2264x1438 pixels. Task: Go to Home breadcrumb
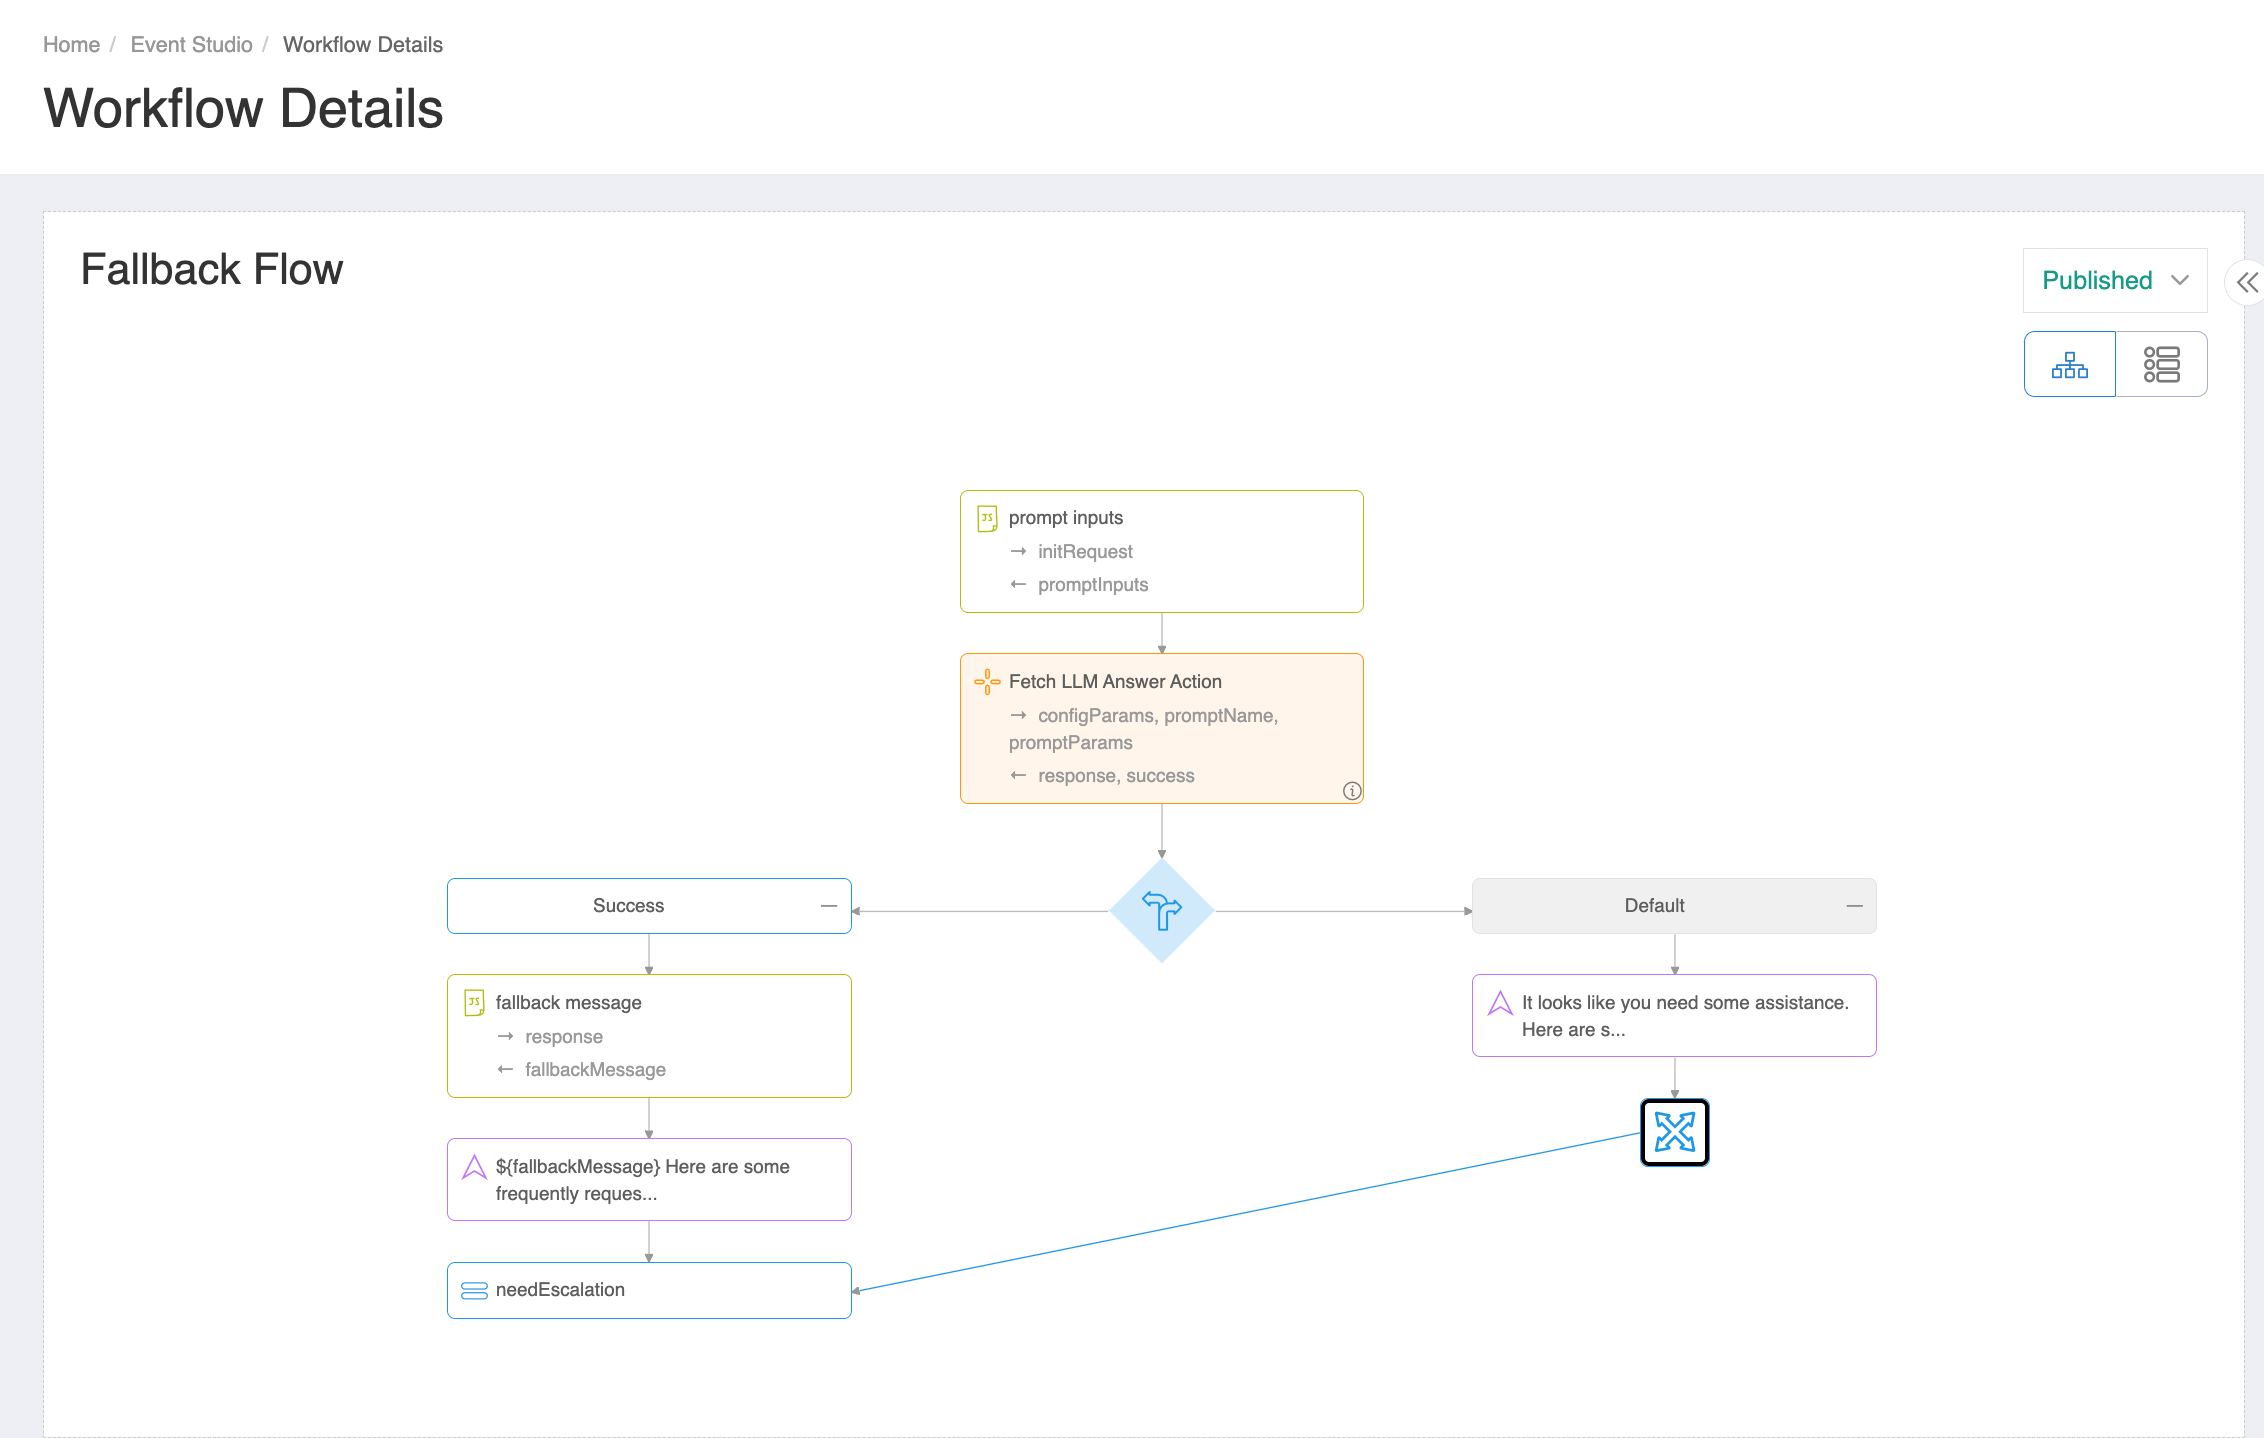[71, 45]
